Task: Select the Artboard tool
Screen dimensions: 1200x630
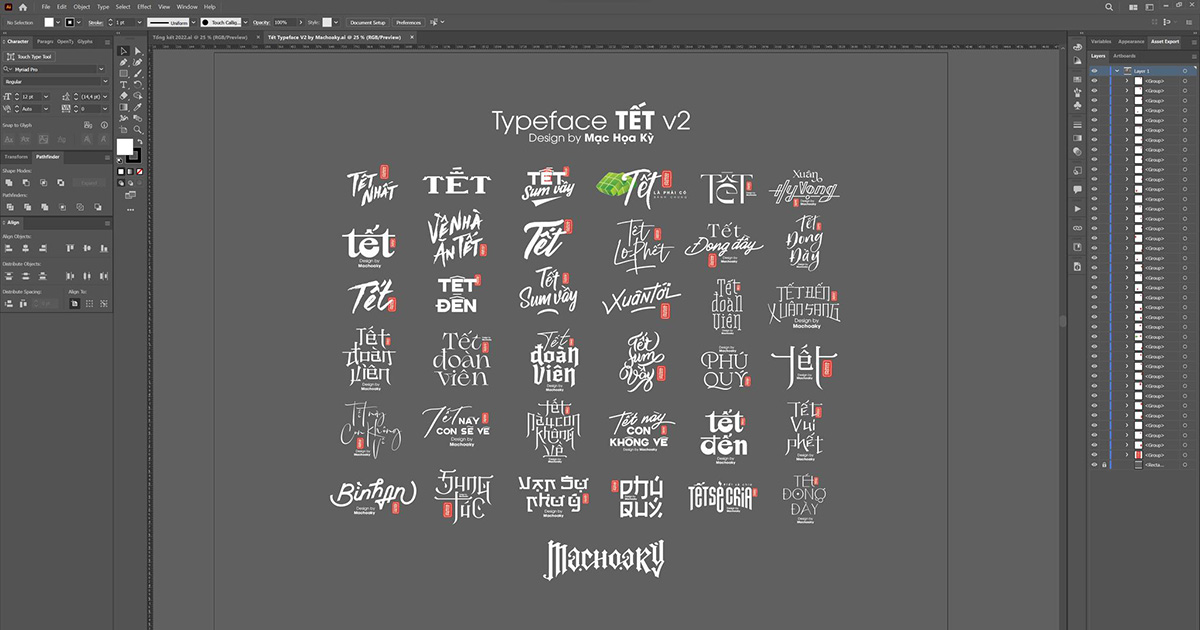Action: point(123,129)
